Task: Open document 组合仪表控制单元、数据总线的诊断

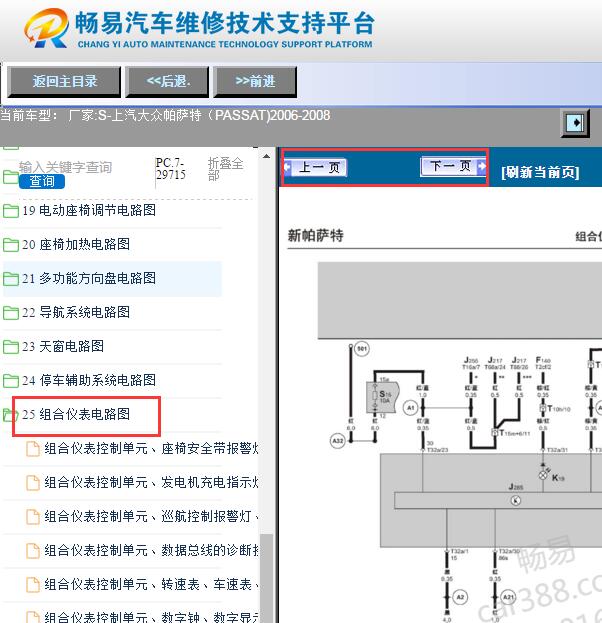Action: coord(151,551)
